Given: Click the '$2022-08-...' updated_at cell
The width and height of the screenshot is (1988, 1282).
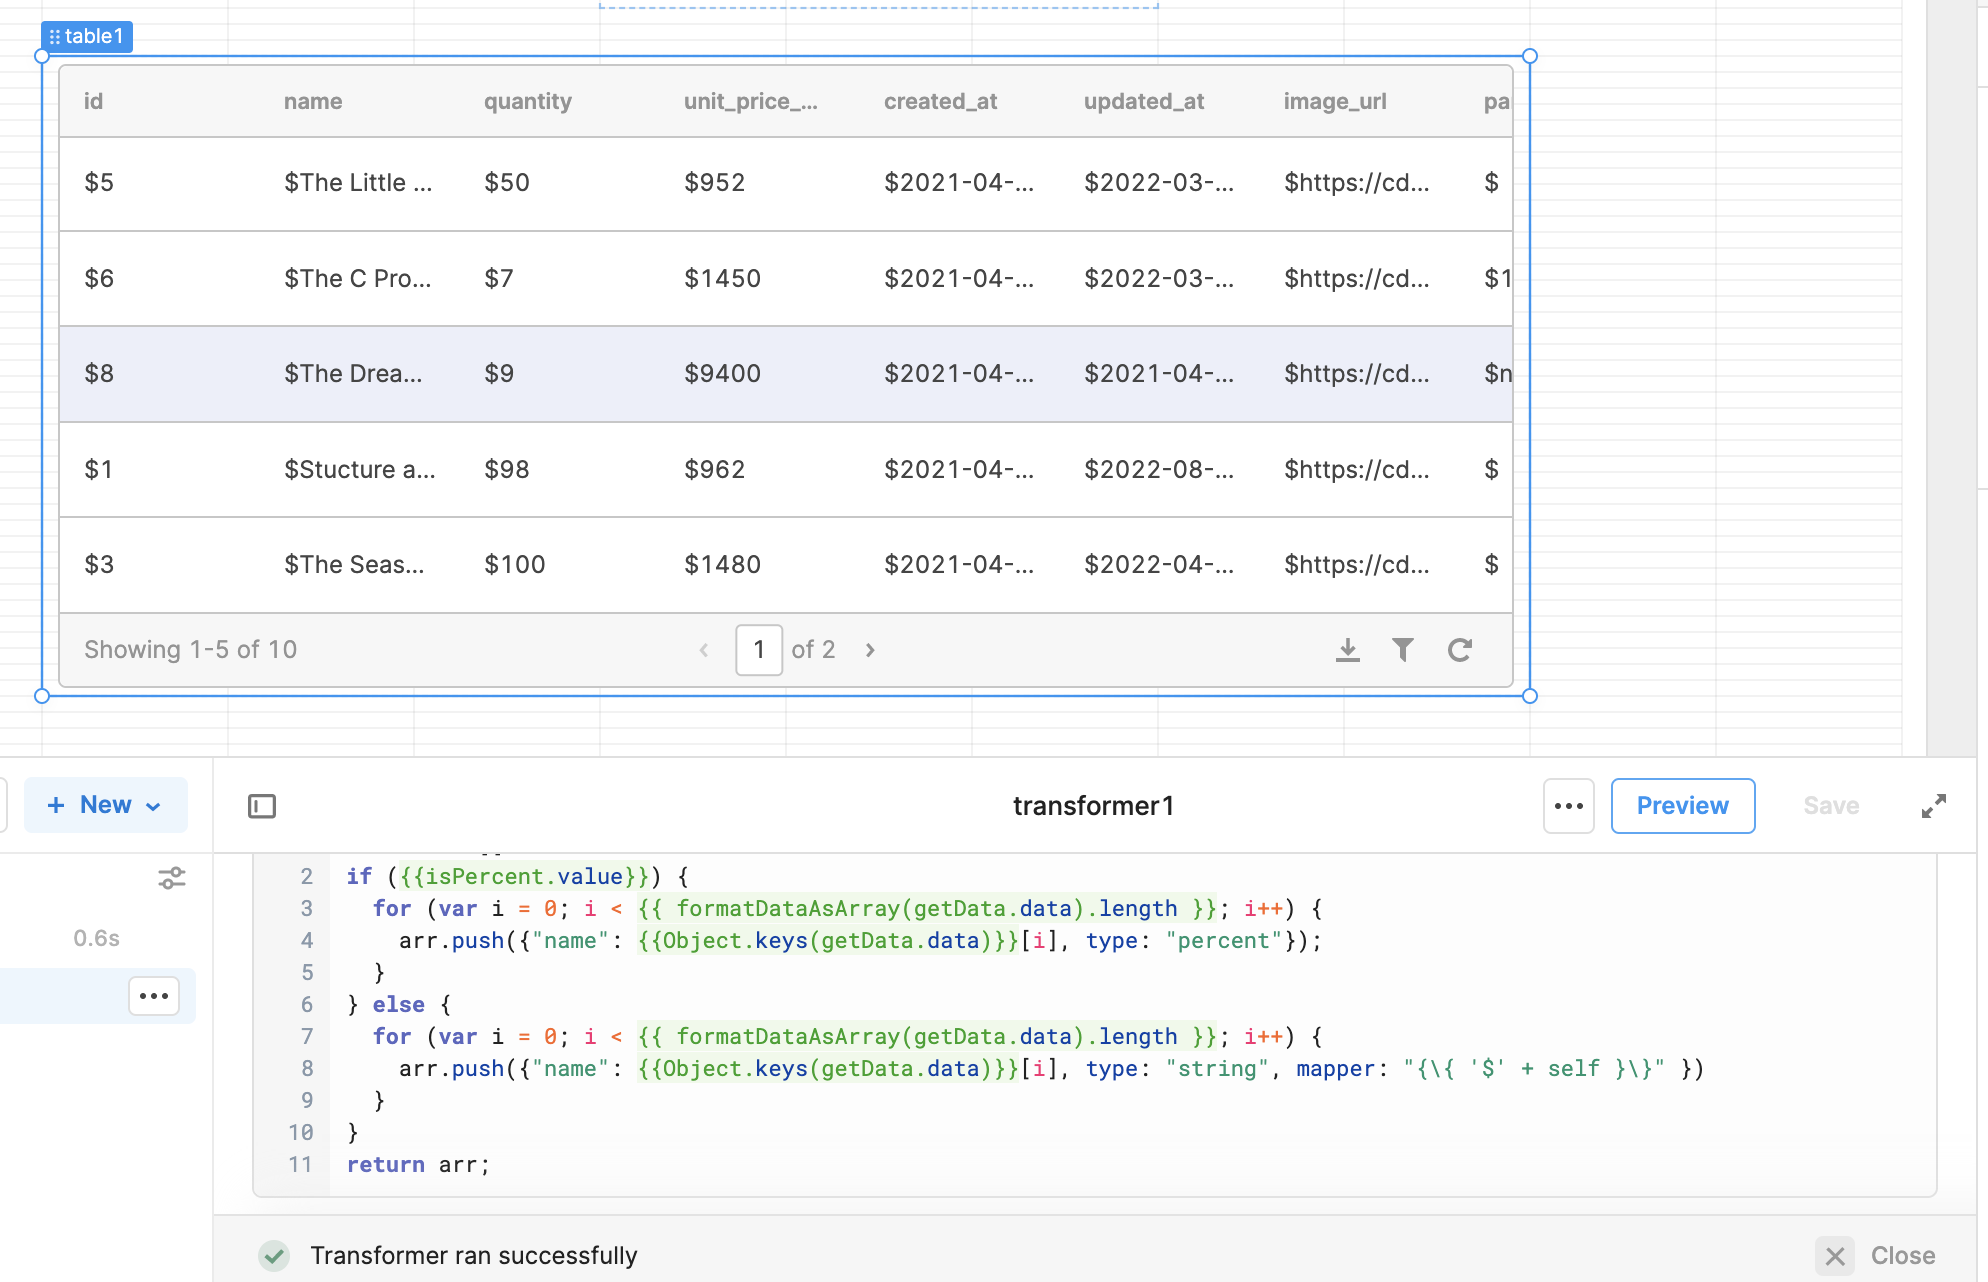Looking at the screenshot, I should pyautogui.click(x=1159, y=470).
